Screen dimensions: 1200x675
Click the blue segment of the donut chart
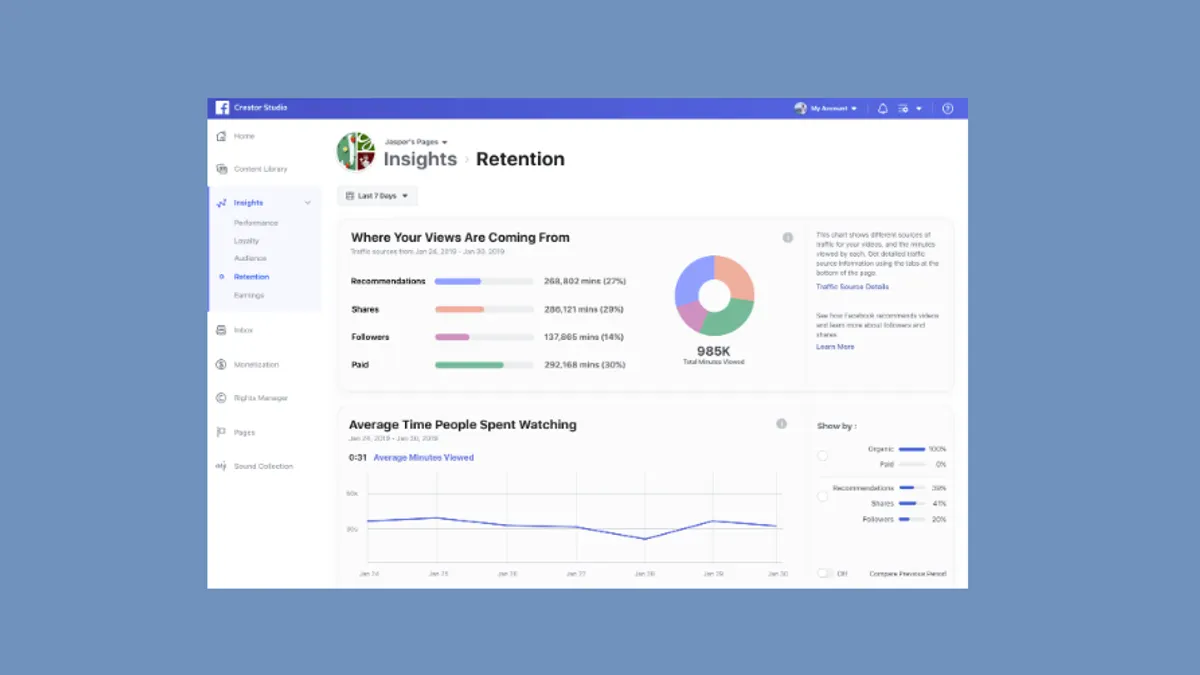click(691, 279)
